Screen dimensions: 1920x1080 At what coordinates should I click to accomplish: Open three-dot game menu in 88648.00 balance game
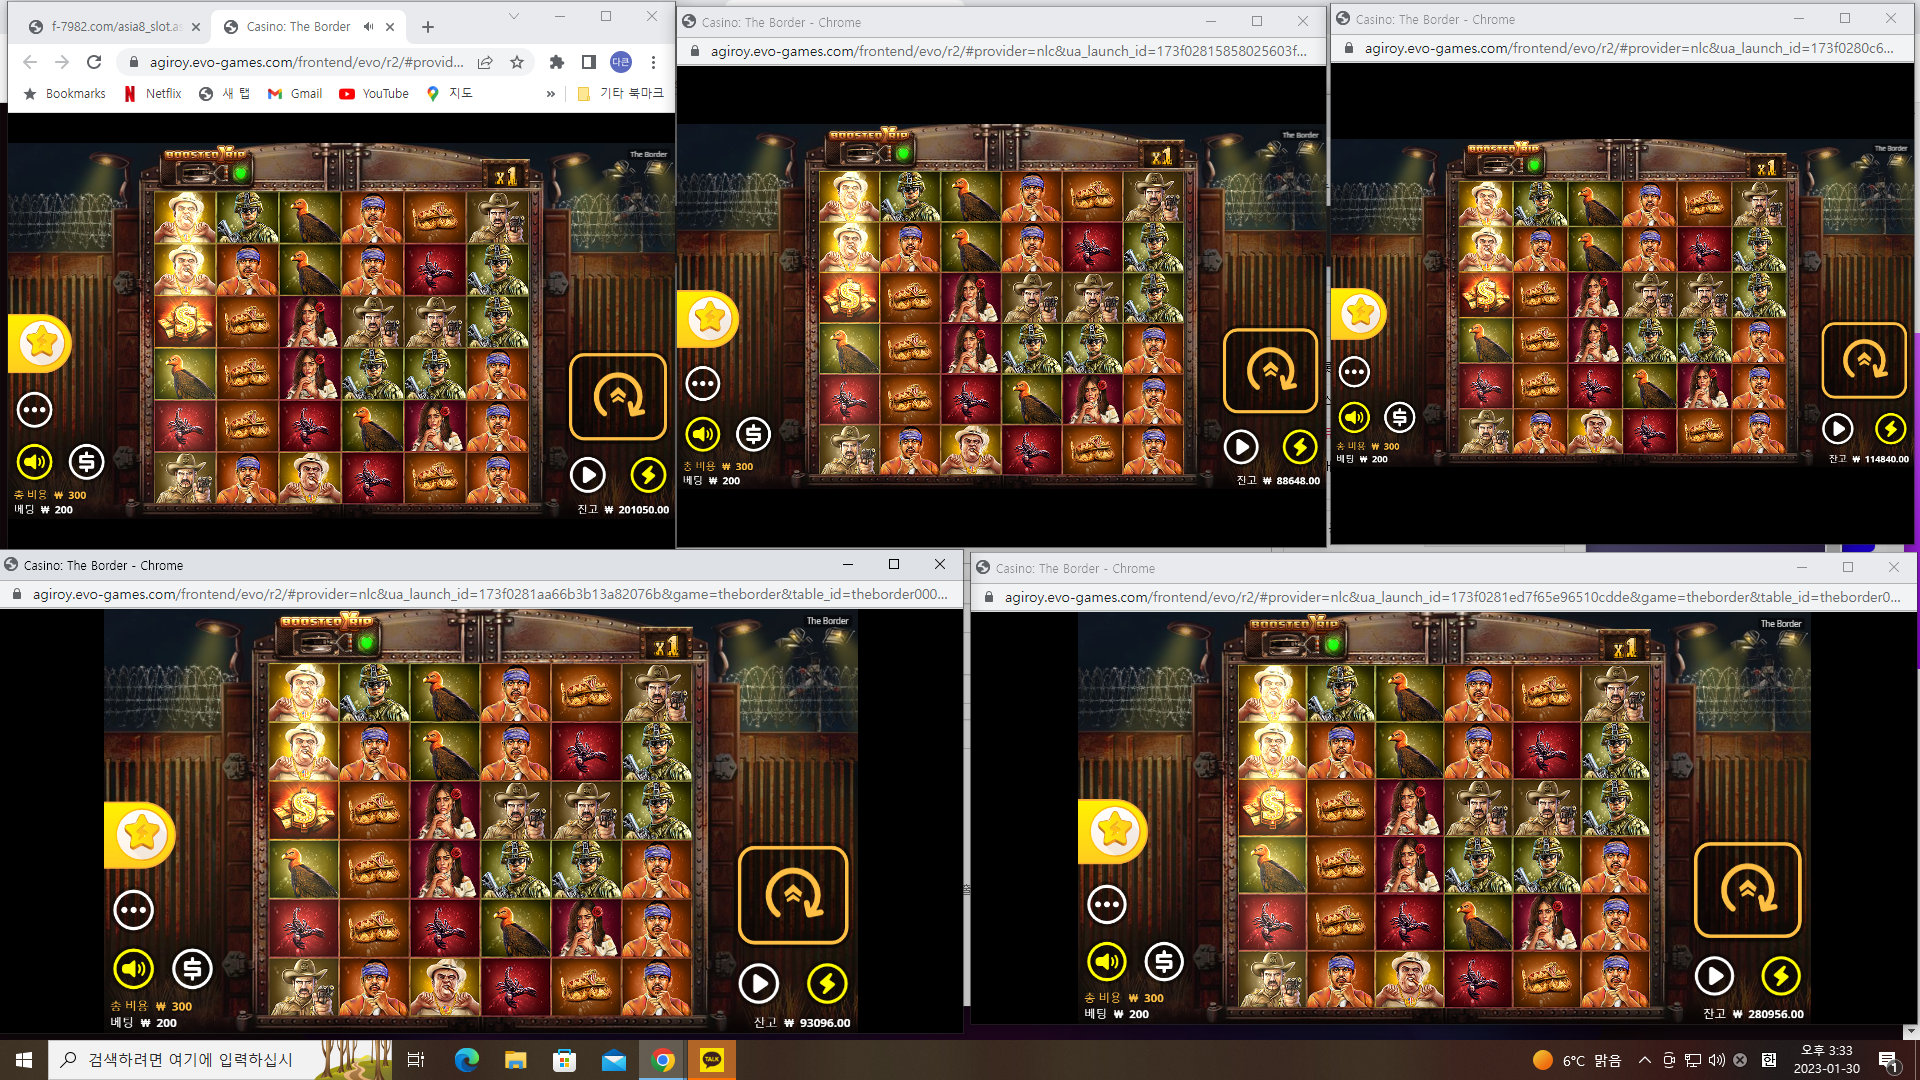coord(703,383)
